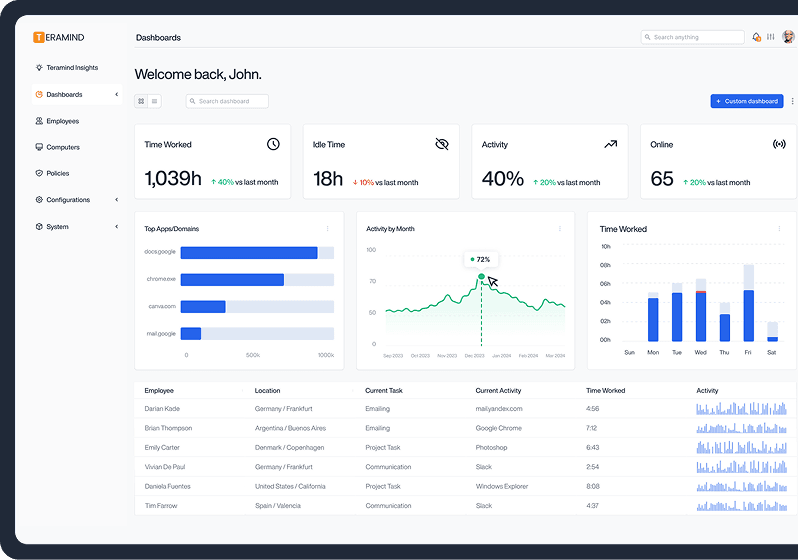798x560 pixels.
Task: Focus the Search dashboard field
Action: click(227, 101)
